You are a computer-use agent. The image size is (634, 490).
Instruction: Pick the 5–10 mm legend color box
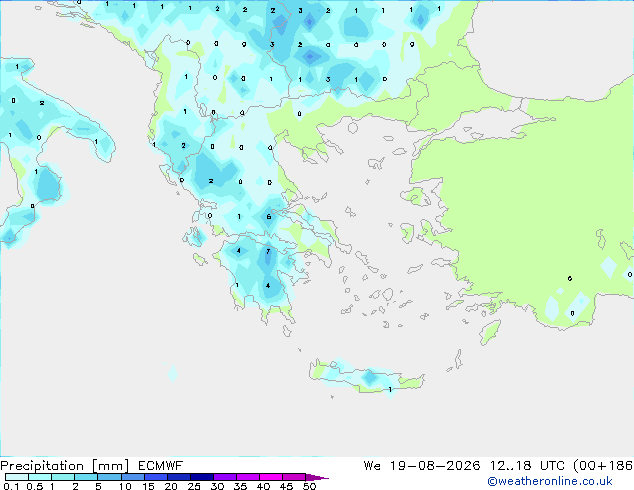[109, 477]
